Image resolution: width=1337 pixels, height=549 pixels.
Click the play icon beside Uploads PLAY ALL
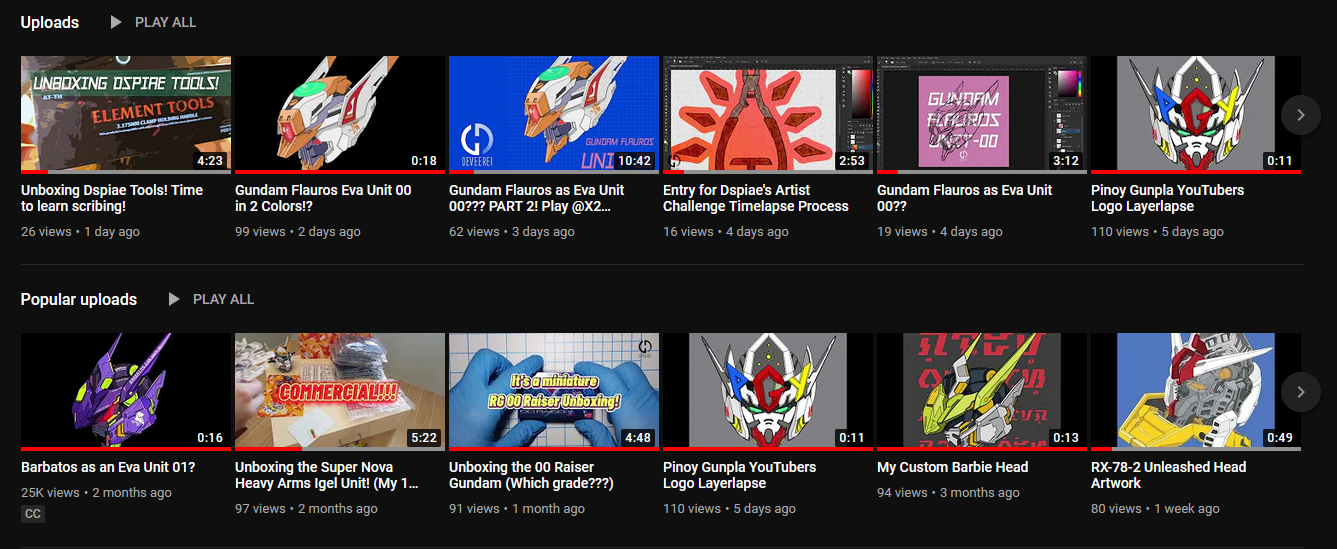(117, 22)
